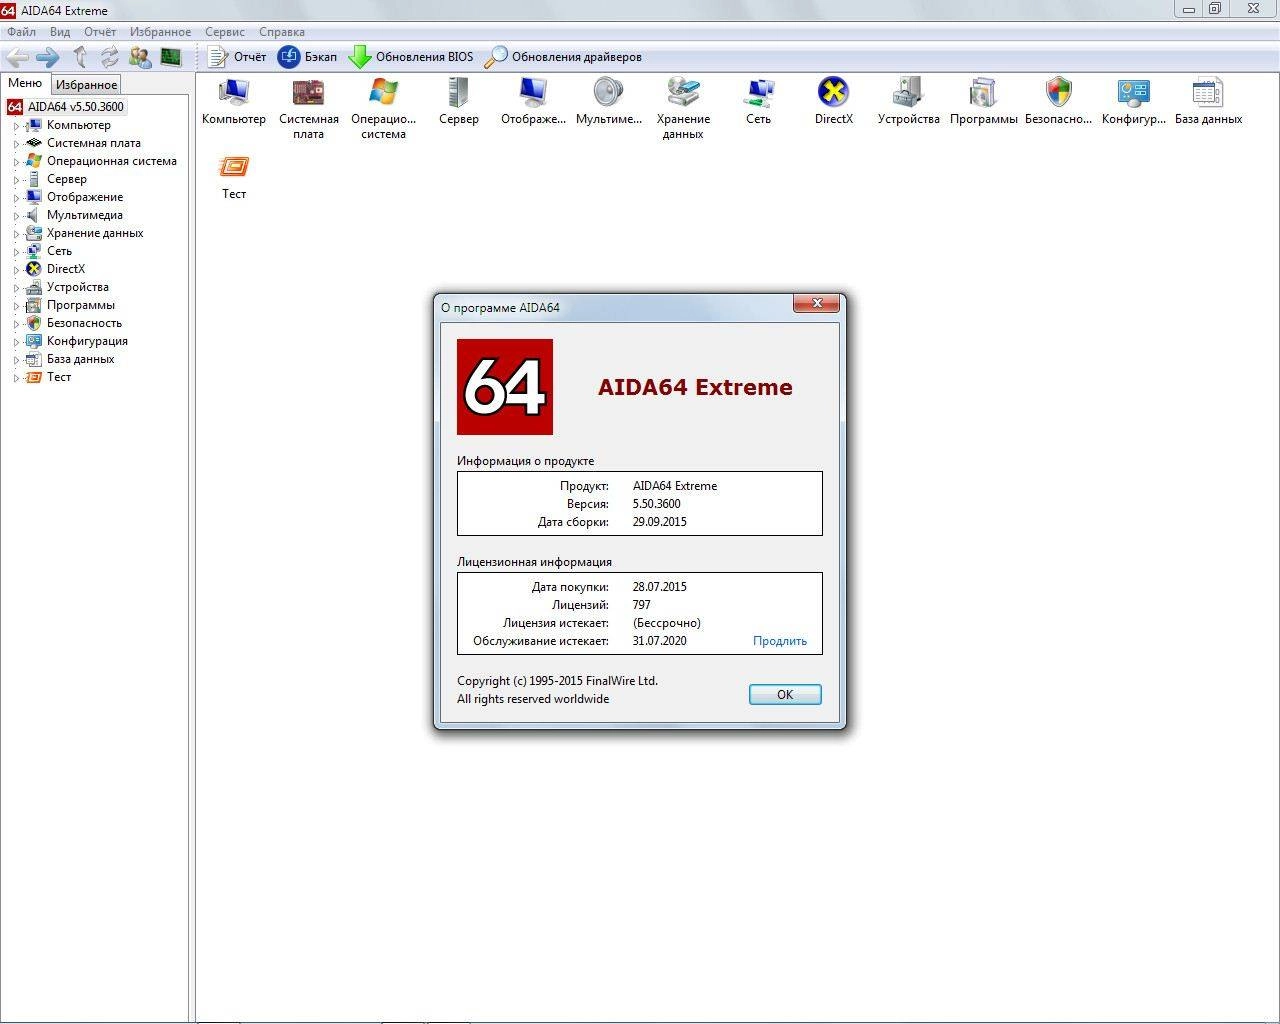Open the Сервис menu

tap(225, 32)
